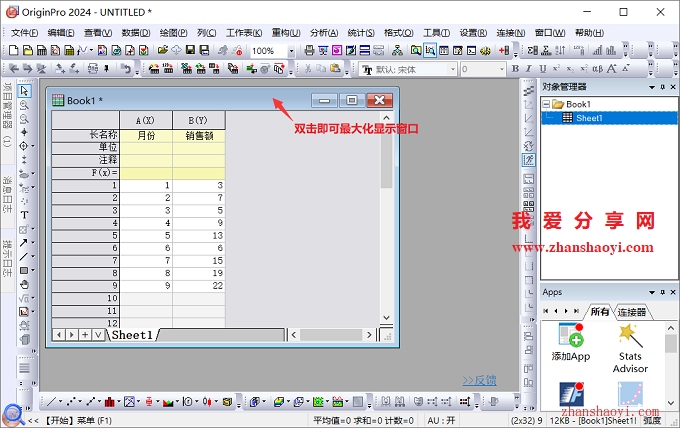Open the 分析(A) menu
680x428 pixels.
(x=324, y=33)
